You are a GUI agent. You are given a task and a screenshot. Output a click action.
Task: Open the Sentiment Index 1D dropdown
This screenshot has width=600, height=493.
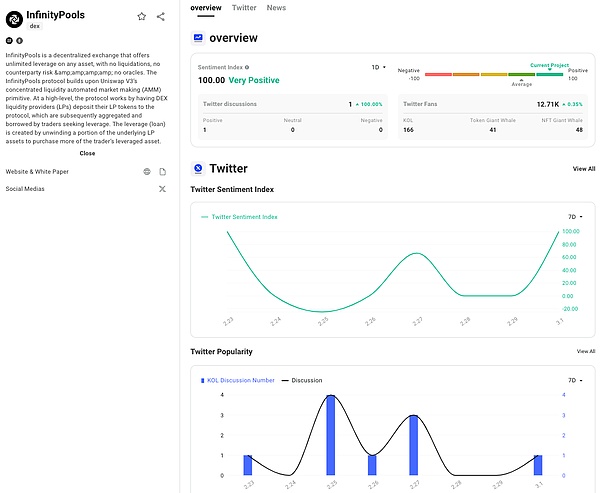(378, 67)
